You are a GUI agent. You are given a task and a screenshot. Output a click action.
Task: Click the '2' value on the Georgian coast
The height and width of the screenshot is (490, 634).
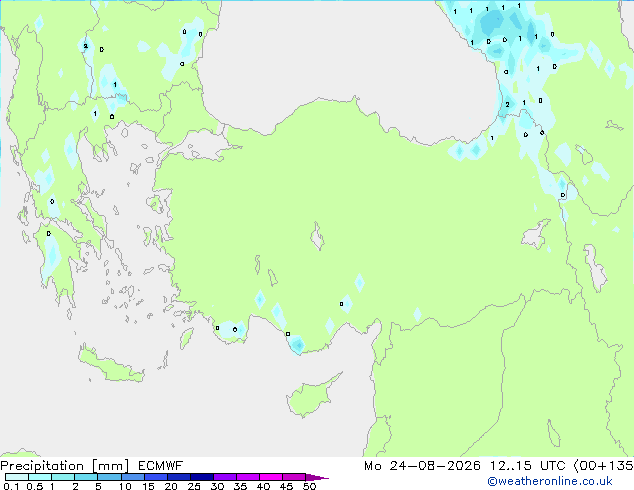[x=507, y=105]
